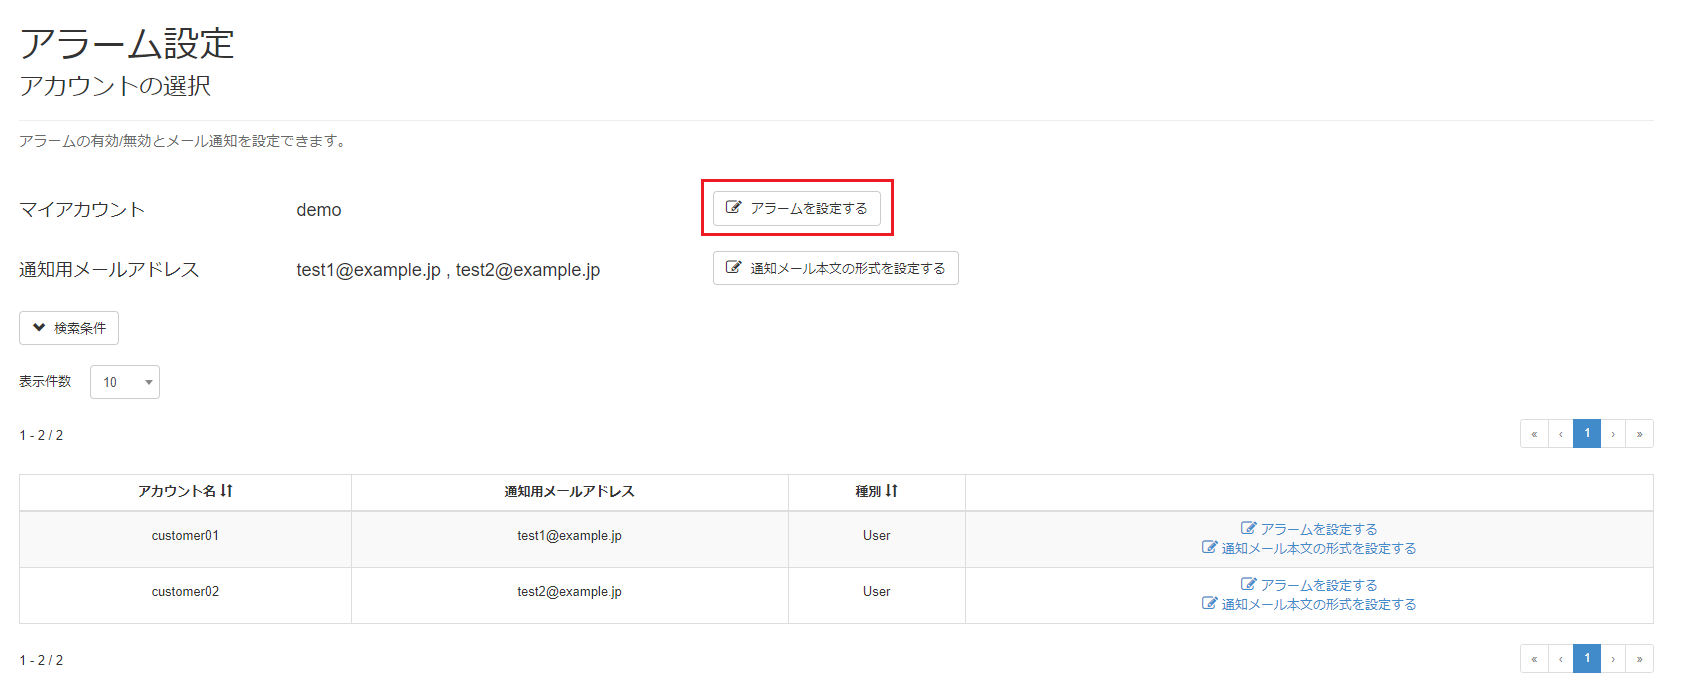Open 通知メール本文の形式を設定する link for customer01
The image size is (1684, 690).
[x=1309, y=548]
